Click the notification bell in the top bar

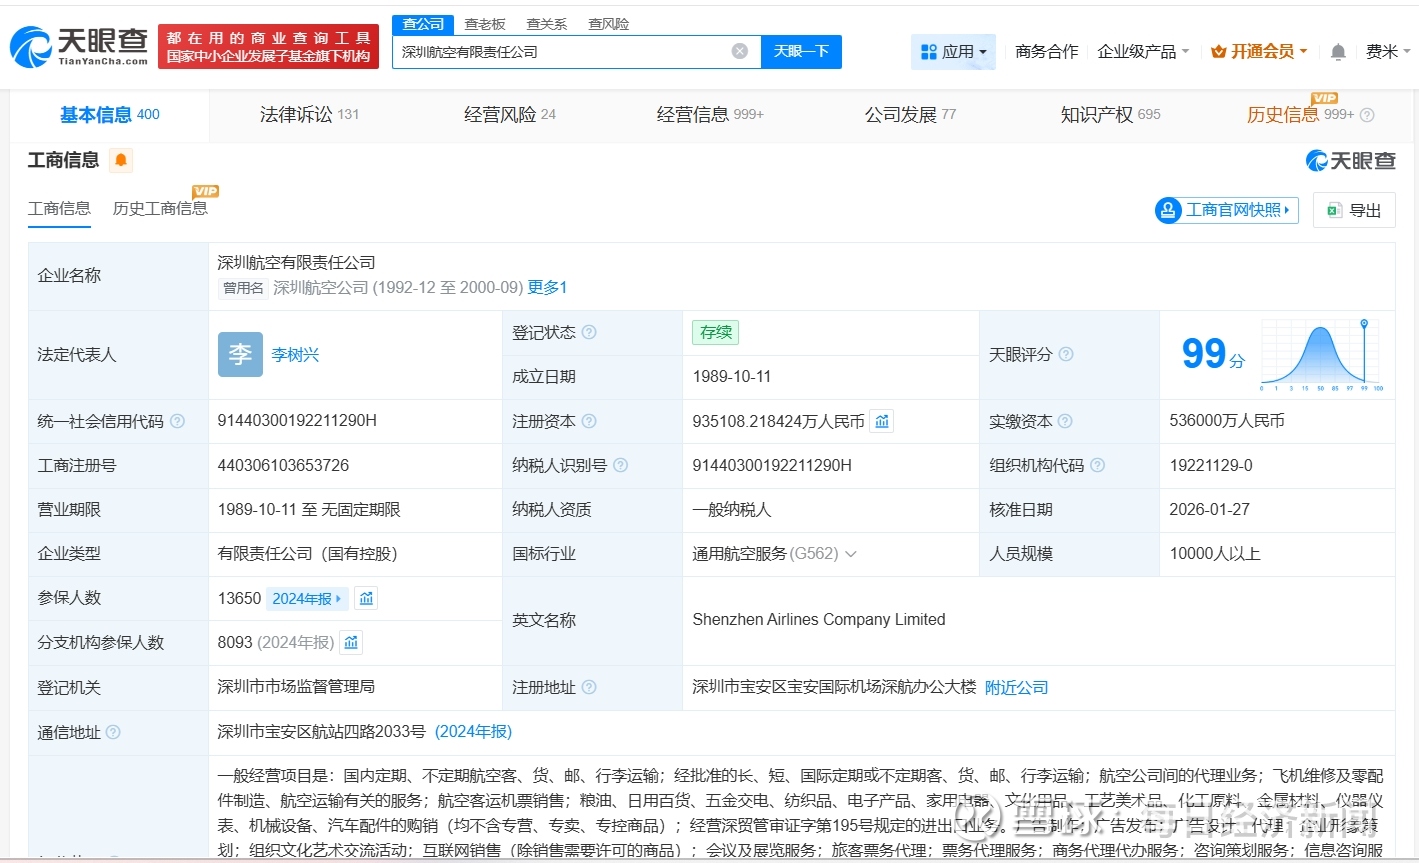click(x=1337, y=52)
